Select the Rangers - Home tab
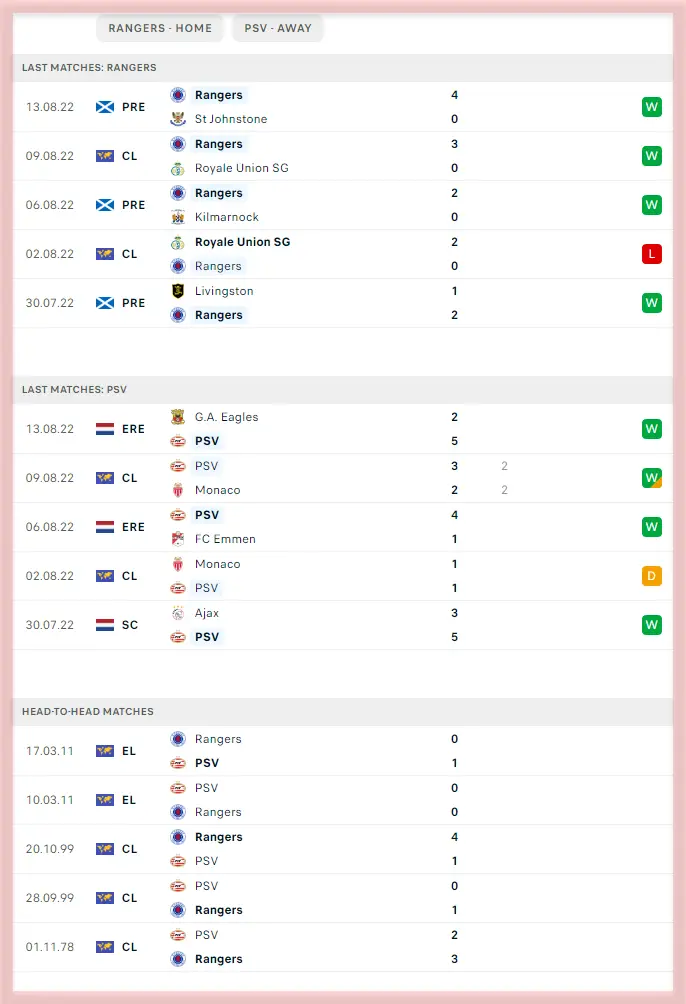The width and height of the screenshot is (686, 1004). (160, 28)
